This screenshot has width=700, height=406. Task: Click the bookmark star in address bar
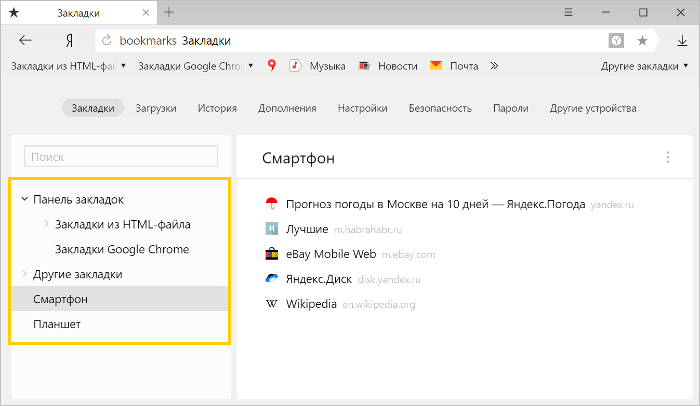[642, 41]
